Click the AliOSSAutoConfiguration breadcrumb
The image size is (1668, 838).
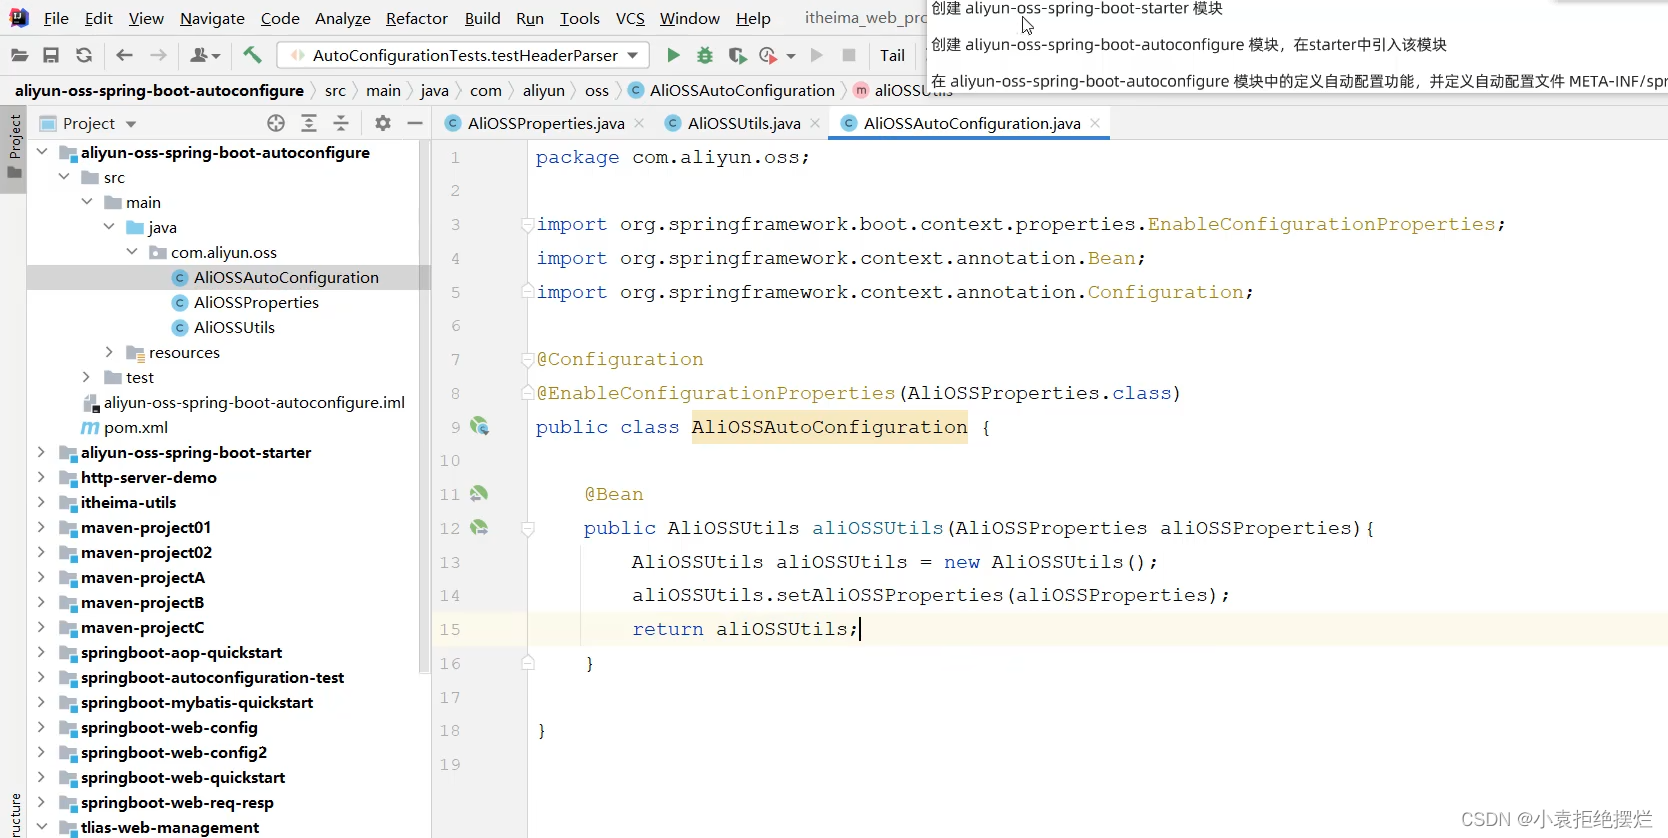pyautogui.click(x=742, y=90)
